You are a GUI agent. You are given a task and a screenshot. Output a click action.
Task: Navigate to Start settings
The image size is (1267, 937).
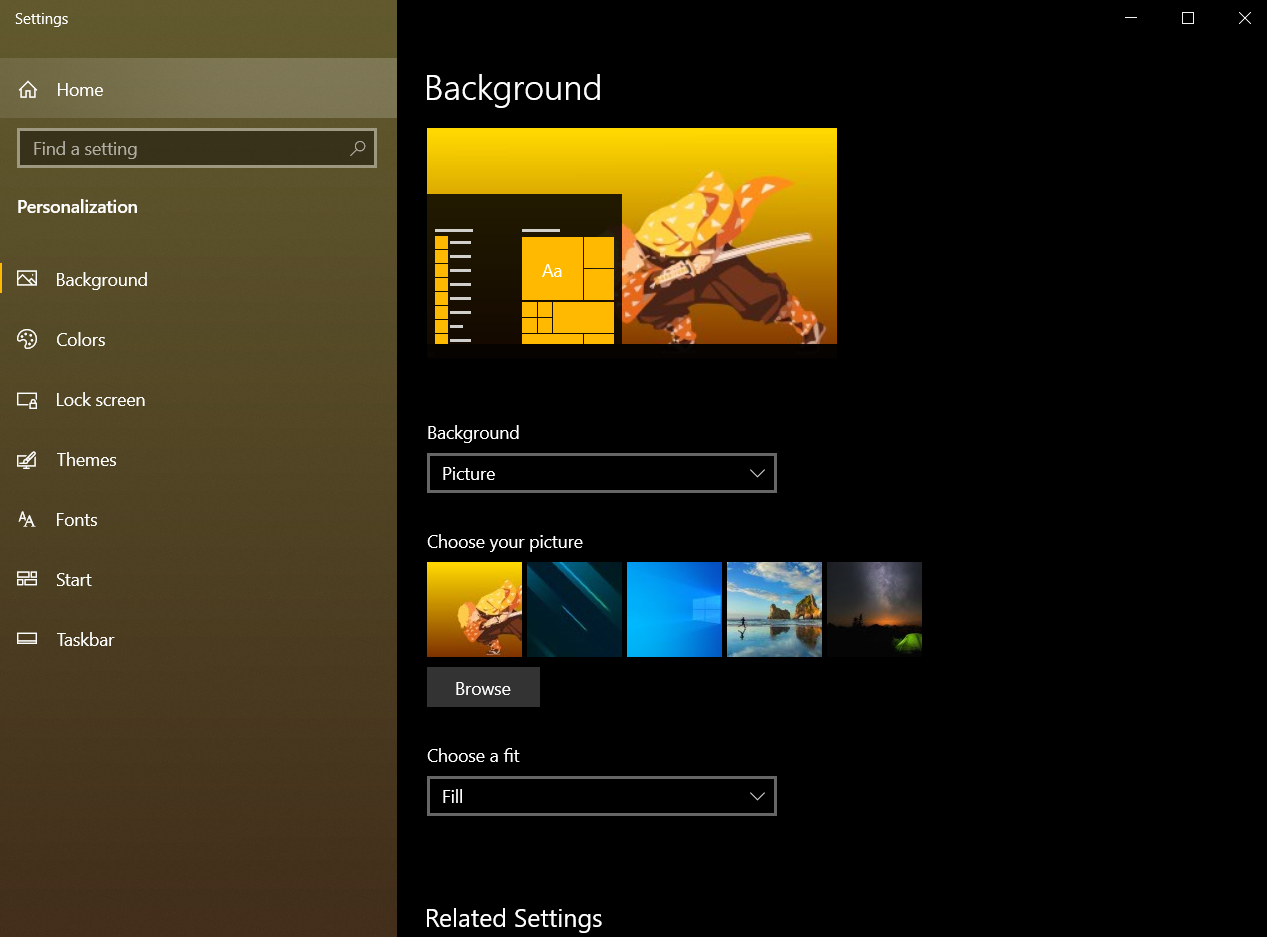198,580
